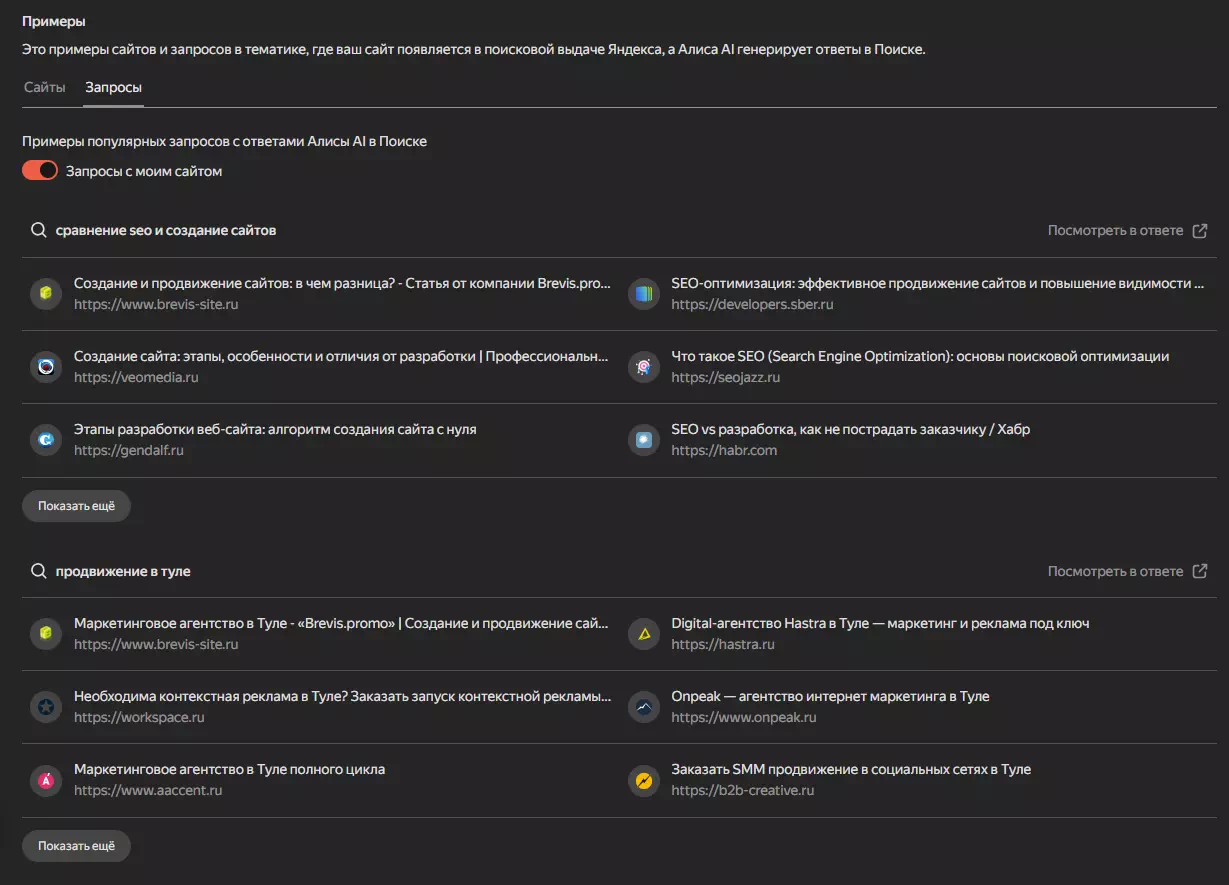Click the b2b-creative.ru yellow favicon
Viewport: 1229px width, 885px height.
click(644, 780)
